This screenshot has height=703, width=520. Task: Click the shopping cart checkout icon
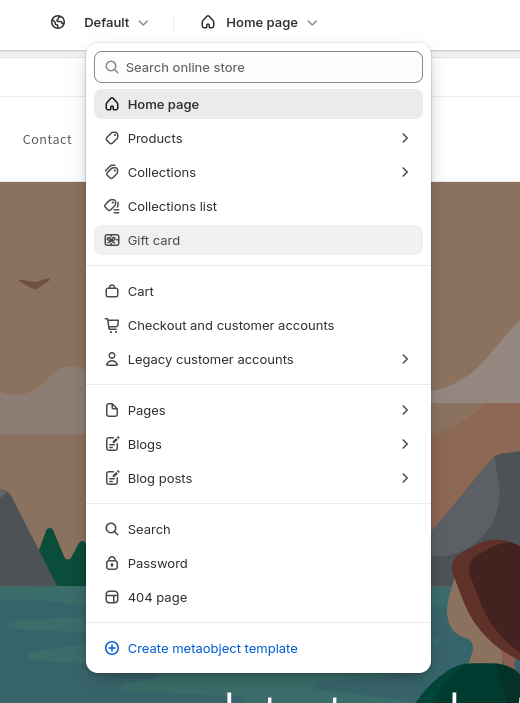(112, 325)
